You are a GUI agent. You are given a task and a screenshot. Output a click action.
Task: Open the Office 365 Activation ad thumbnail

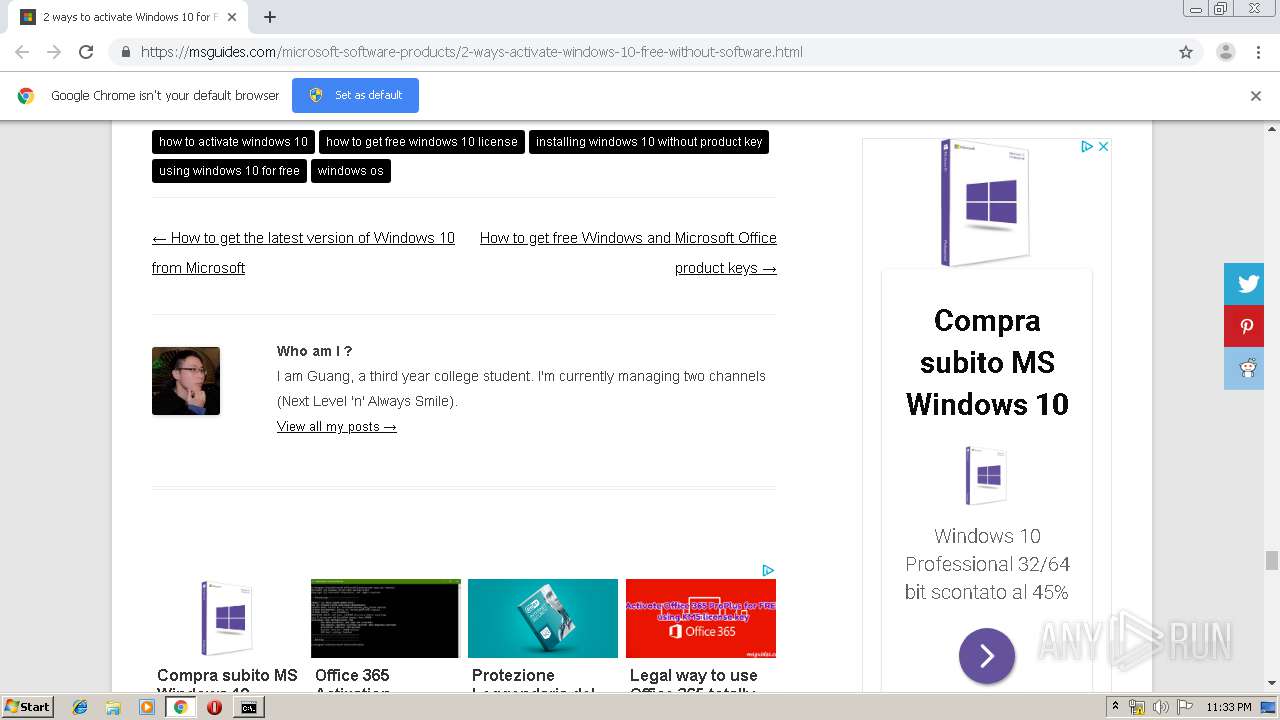(x=386, y=618)
